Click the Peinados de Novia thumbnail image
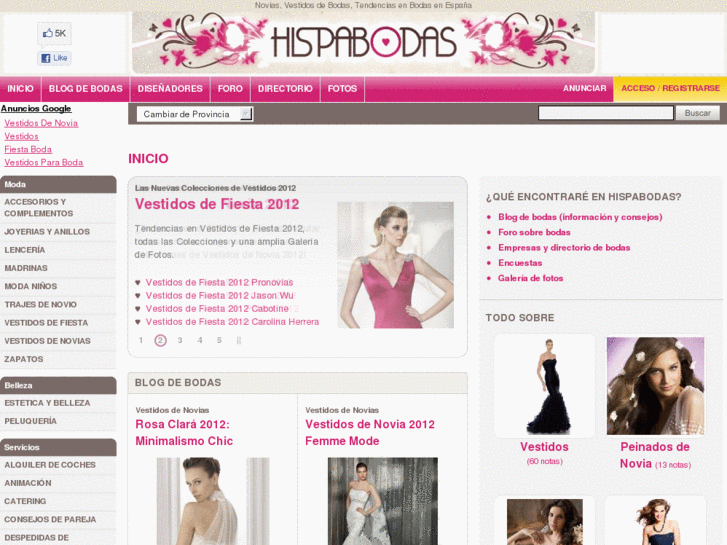Image resolution: width=727 pixels, height=545 pixels. [x=655, y=386]
